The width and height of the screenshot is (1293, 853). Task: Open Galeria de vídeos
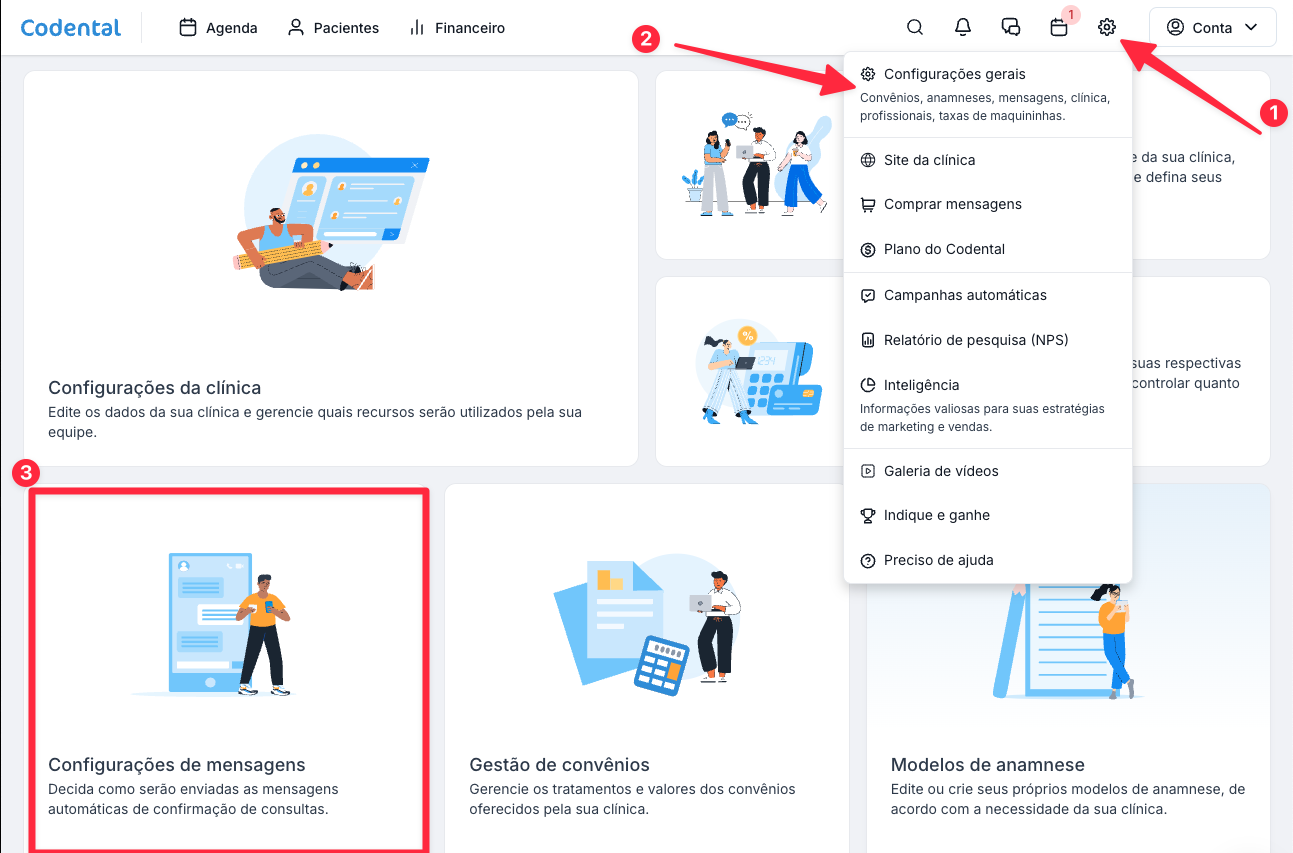tap(941, 471)
